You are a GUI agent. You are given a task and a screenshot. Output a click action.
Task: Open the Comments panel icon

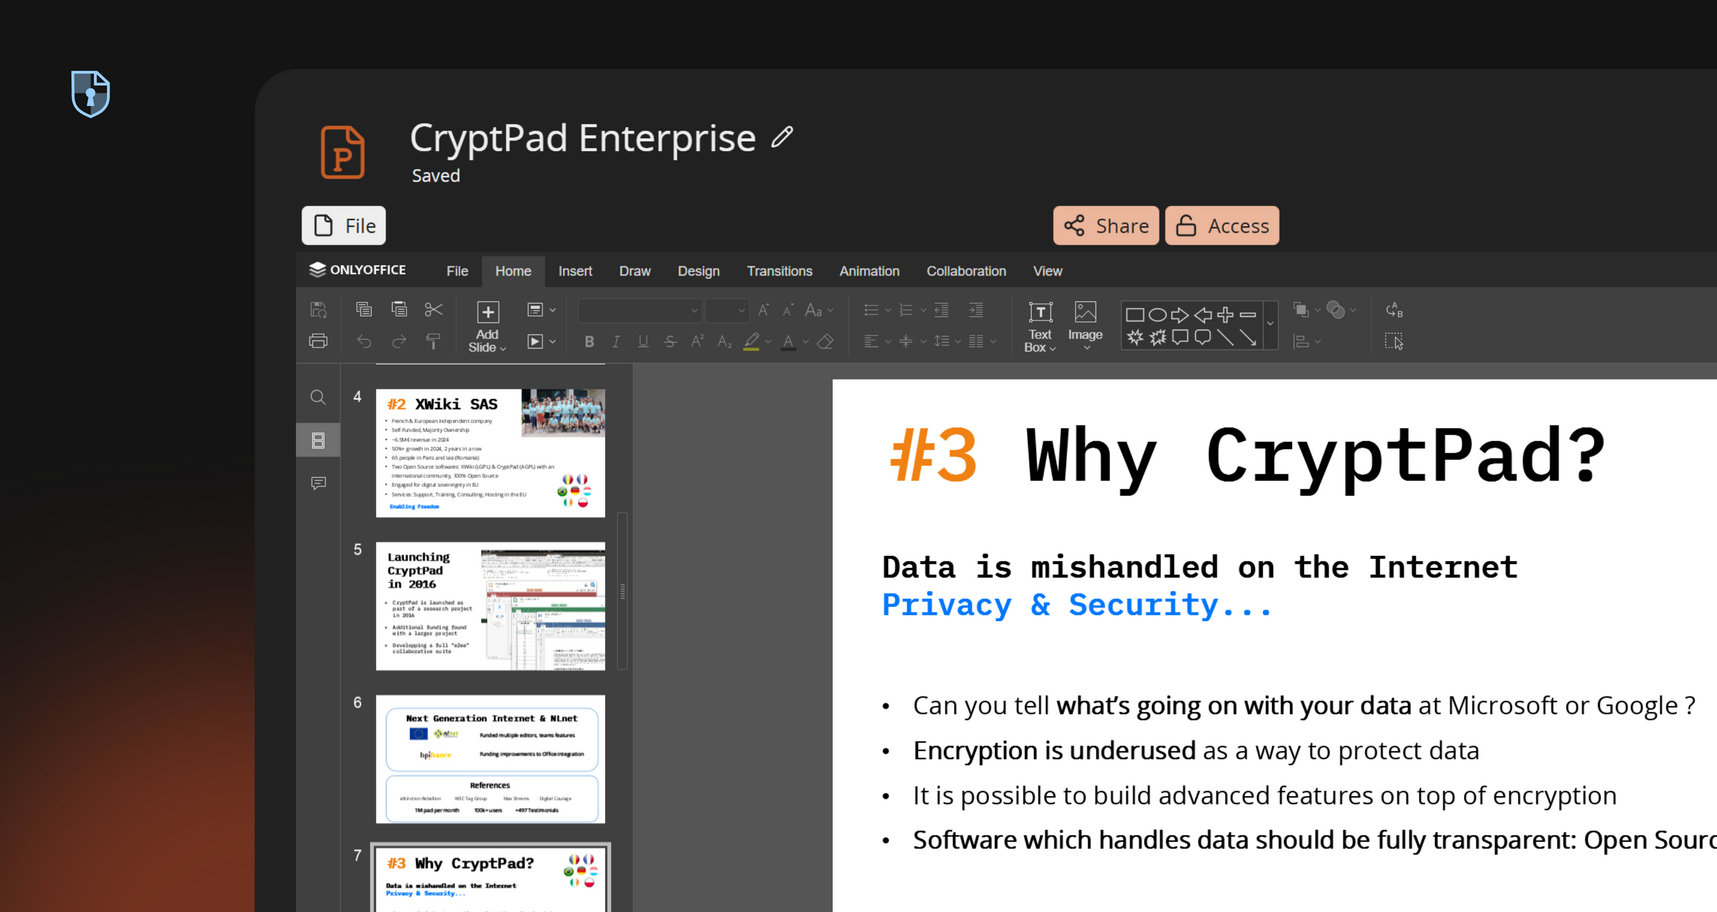[318, 483]
